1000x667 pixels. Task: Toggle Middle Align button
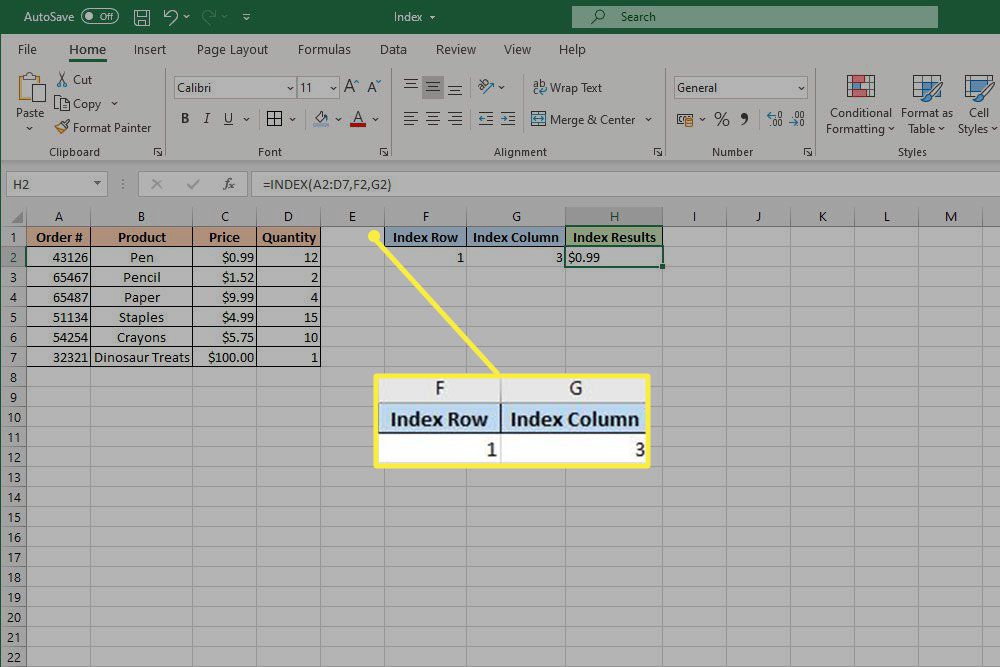433,86
